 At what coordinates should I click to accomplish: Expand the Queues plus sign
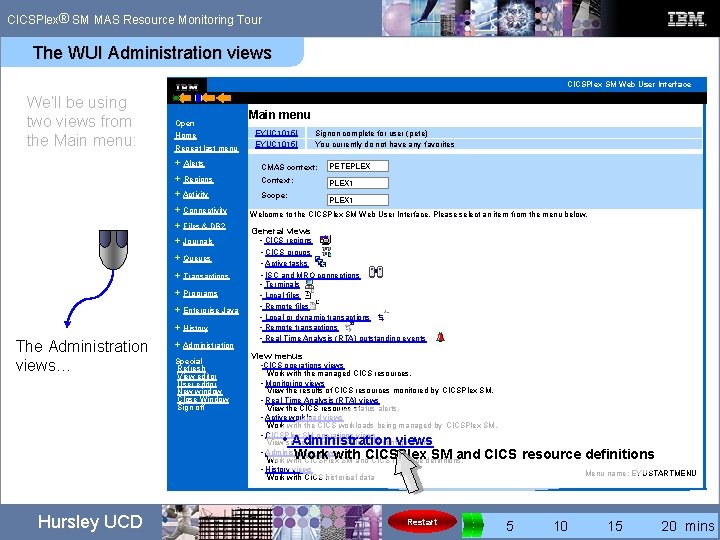(x=177, y=258)
